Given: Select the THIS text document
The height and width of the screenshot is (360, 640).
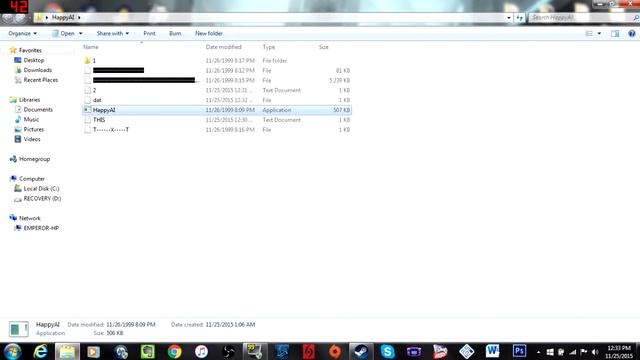Looking at the screenshot, I should point(216,120).
